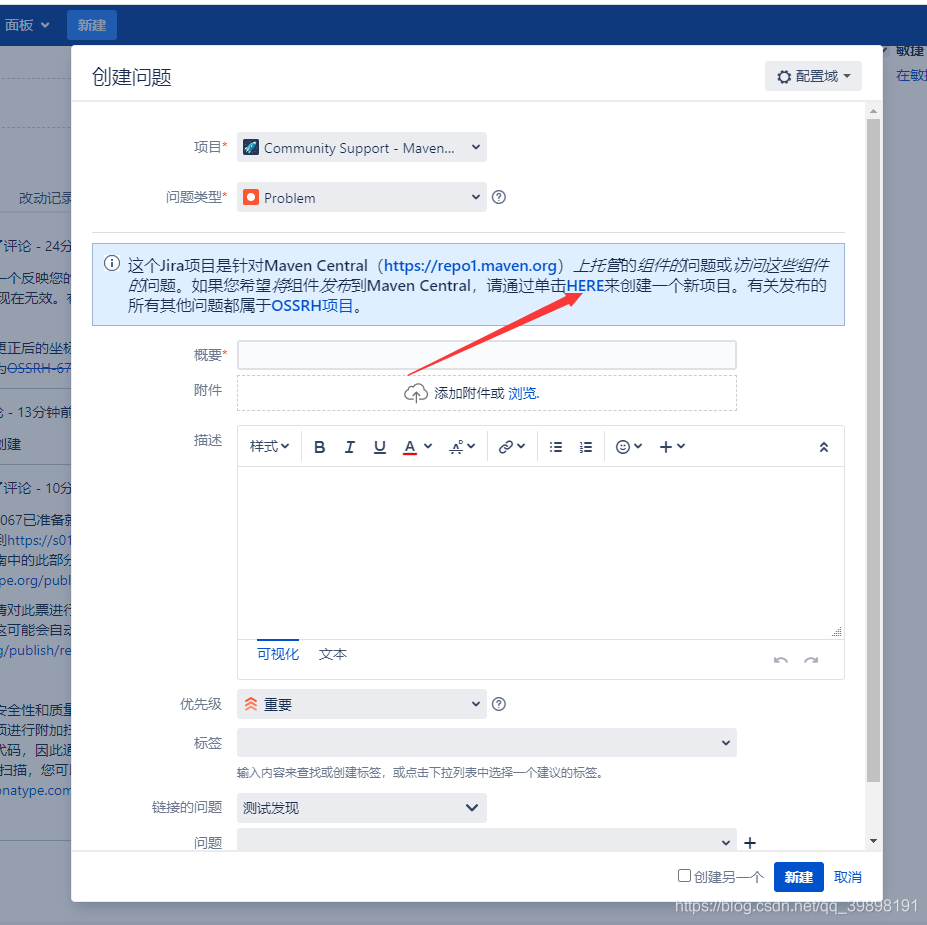927x925 pixels.
Task: Focus the 概要 summary input field
Action: tap(487, 355)
